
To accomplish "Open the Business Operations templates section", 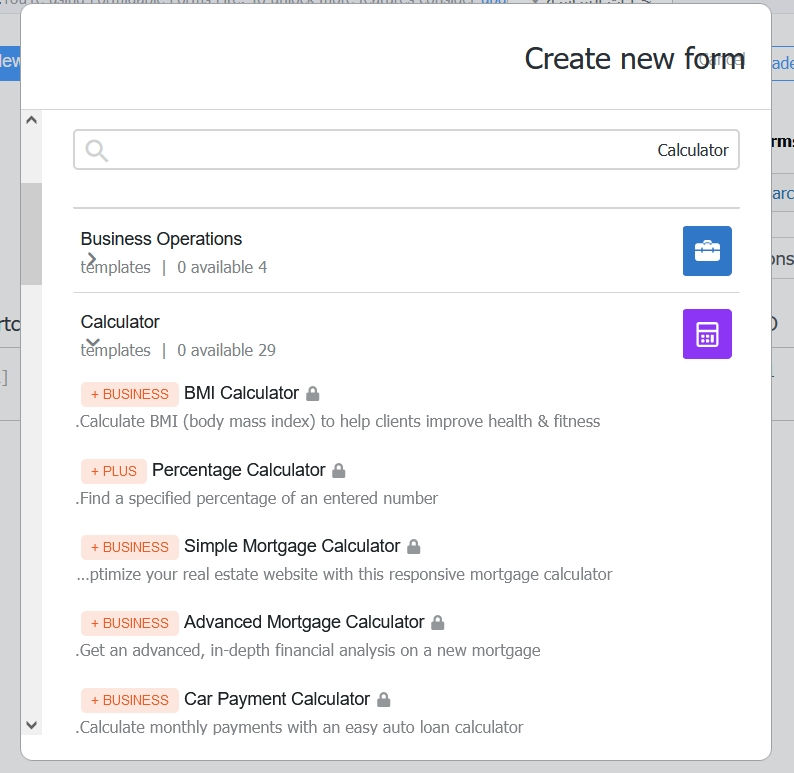I will point(161,239).
